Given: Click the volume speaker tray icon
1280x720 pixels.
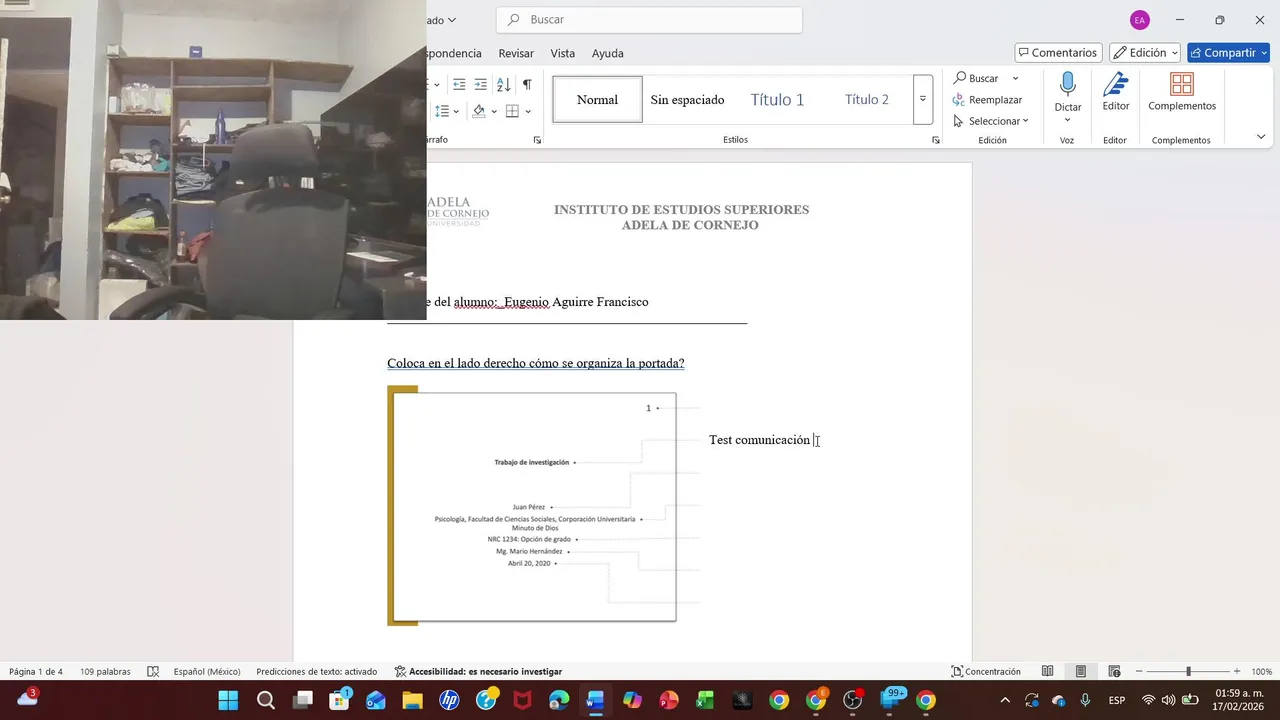Looking at the screenshot, I should point(1168,700).
